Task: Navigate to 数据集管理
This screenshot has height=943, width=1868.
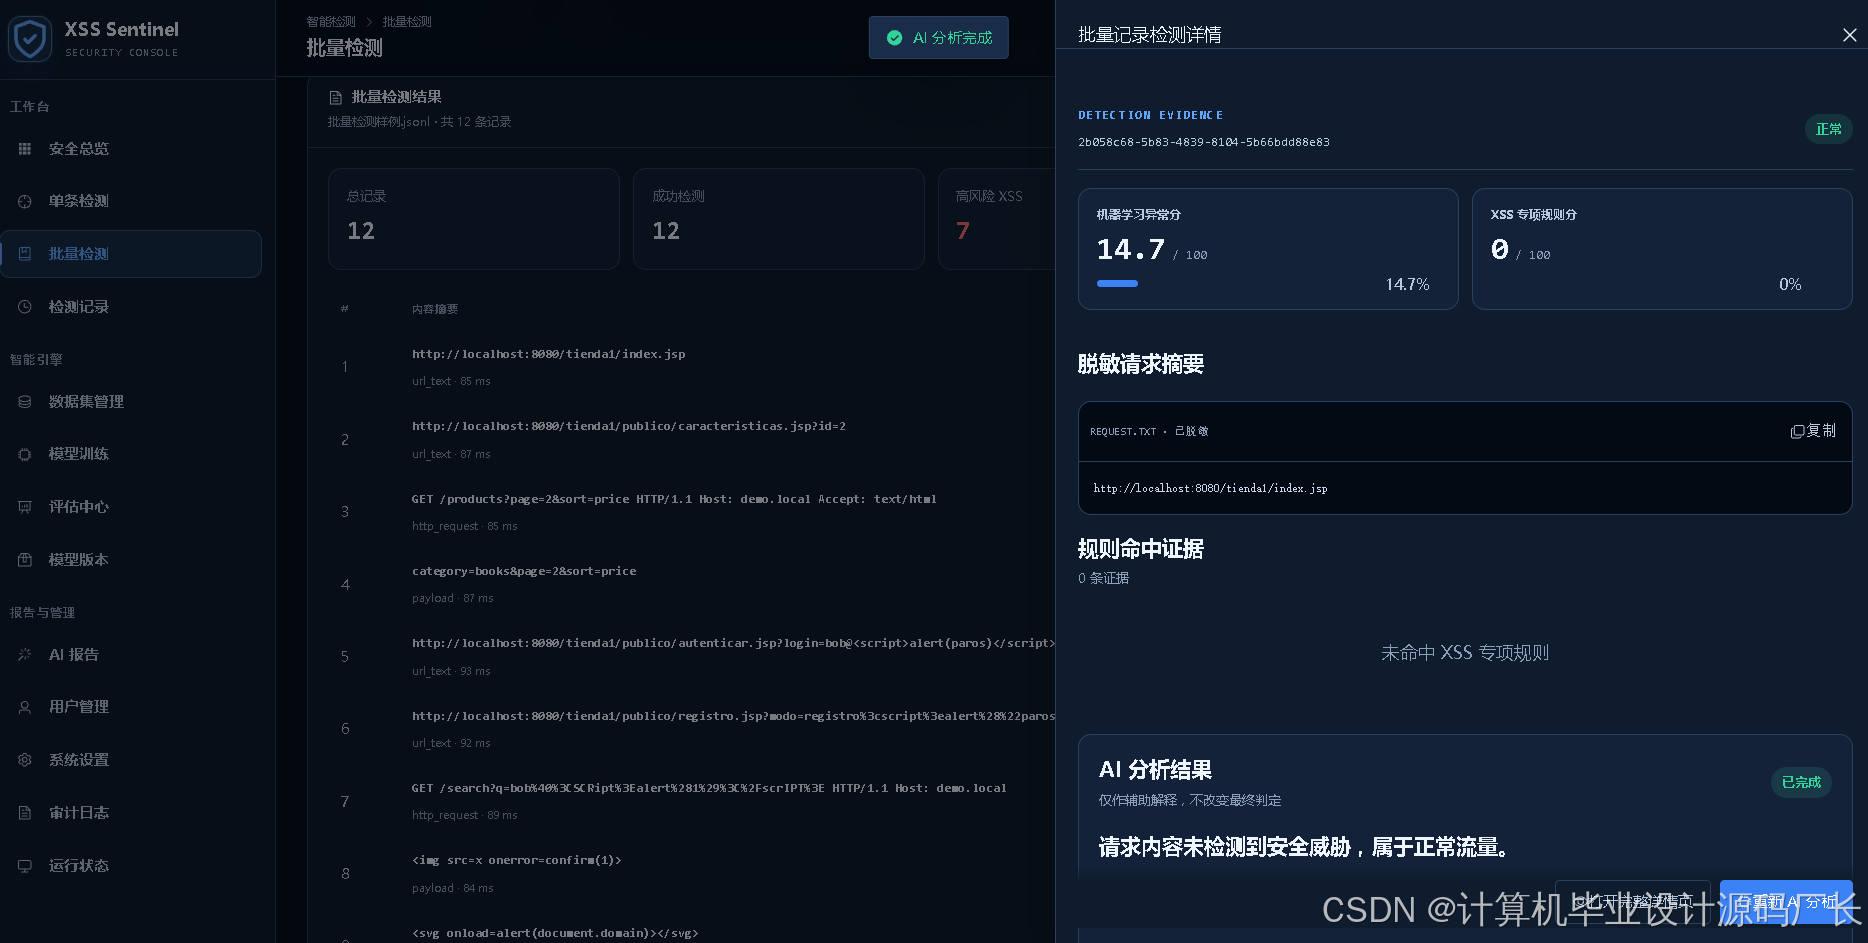Action: click(131, 402)
